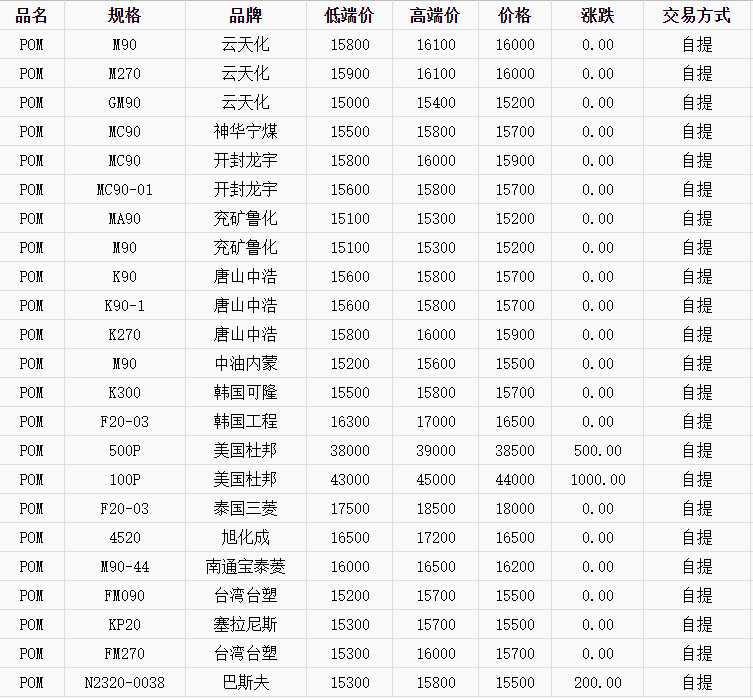753x699 pixels.
Task: Click the 中油内蒙 brand cell
Action: click(245, 363)
